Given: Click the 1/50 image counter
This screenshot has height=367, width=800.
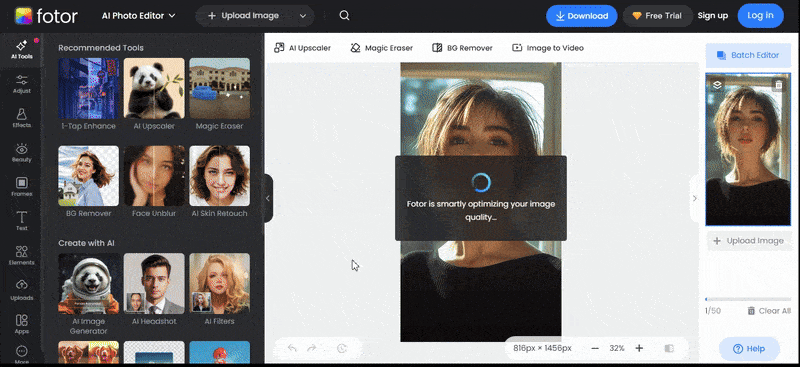Looking at the screenshot, I should click(713, 311).
